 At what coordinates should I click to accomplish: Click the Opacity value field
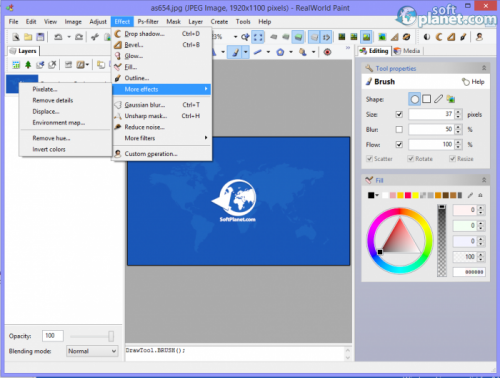53,336
